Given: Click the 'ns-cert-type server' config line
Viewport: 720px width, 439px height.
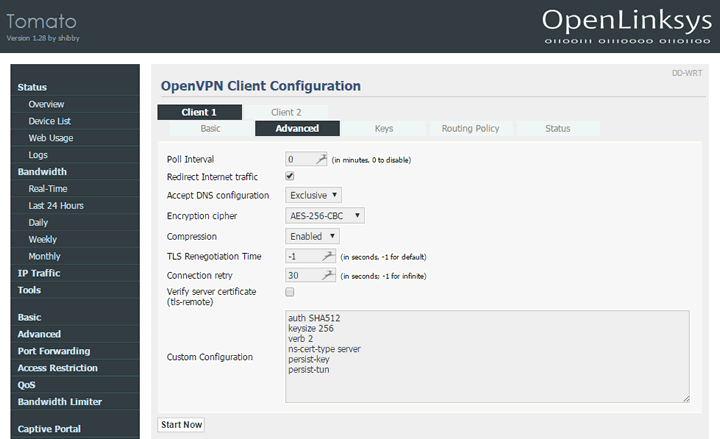Looking at the screenshot, I should [x=324, y=349].
